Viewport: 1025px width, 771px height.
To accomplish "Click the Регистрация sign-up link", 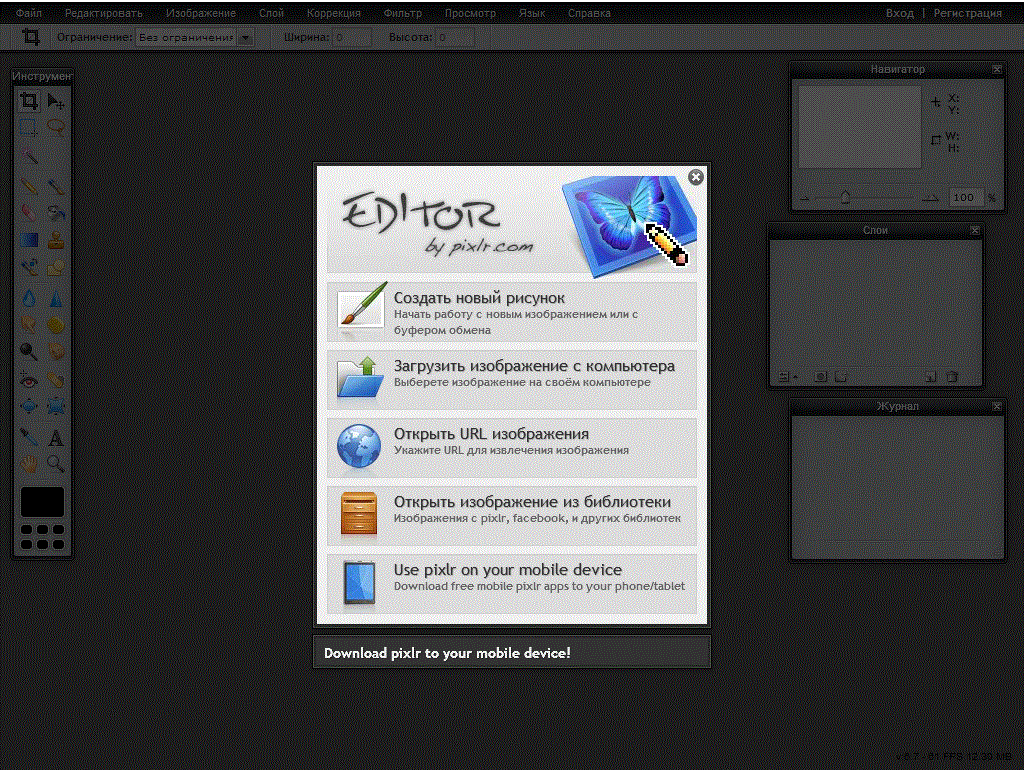I will [967, 12].
